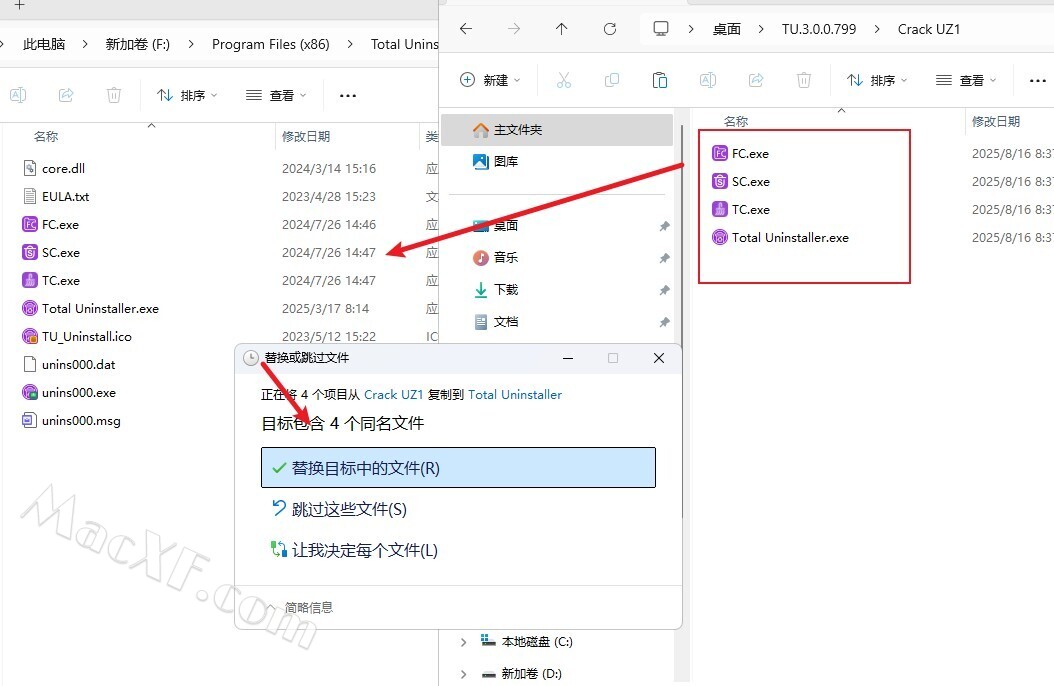Select TU_Uninstall.ico icon in left window
1054x686 pixels.
click(30, 336)
